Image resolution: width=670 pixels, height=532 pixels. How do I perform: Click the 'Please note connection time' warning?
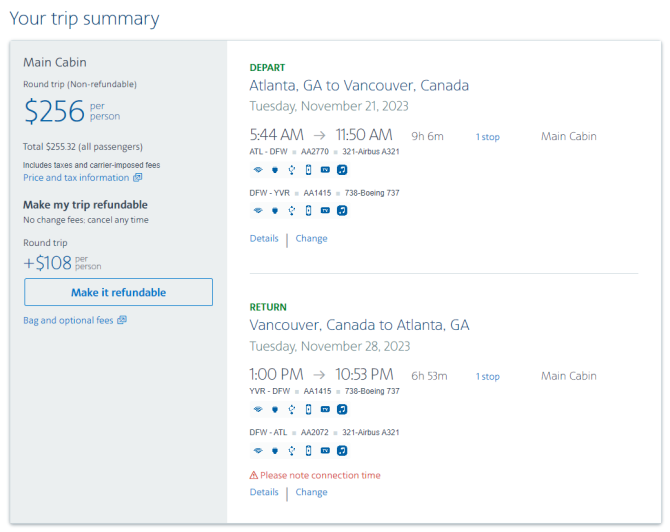pos(315,475)
